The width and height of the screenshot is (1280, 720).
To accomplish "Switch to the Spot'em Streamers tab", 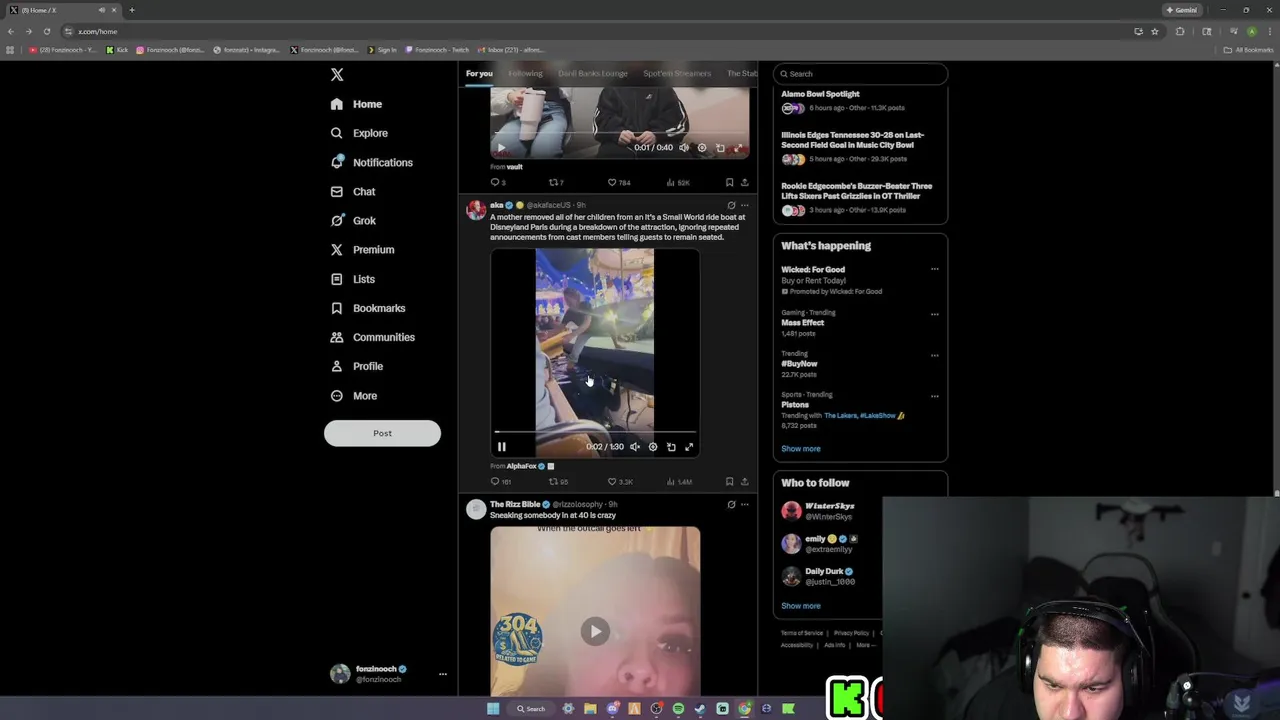I will [677, 73].
